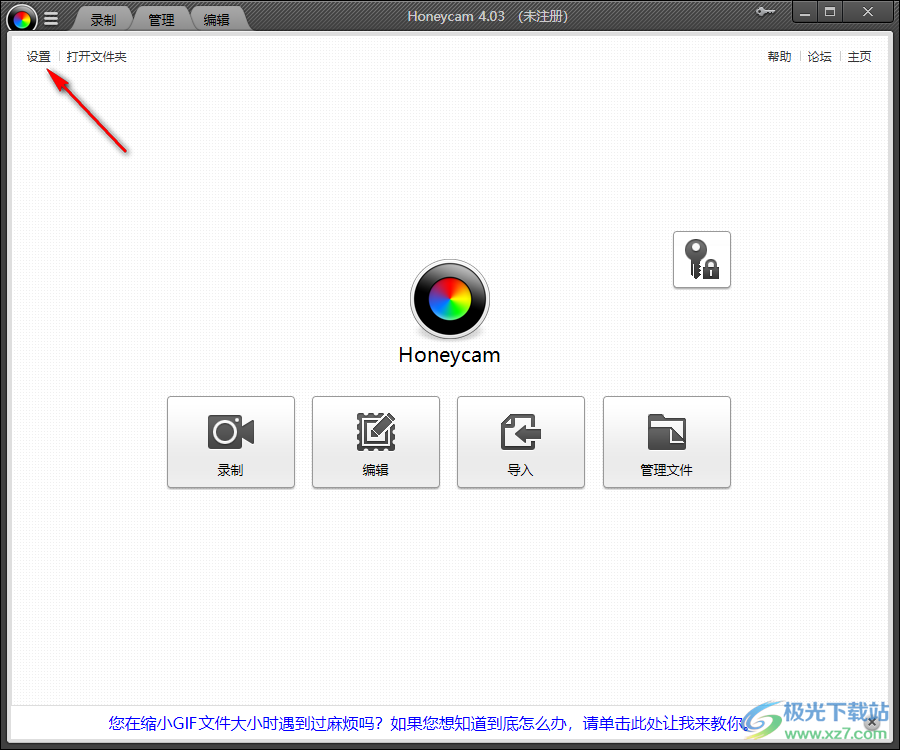Click the blue GIF size tip link
This screenshot has height=750, width=900.
point(428,723)
